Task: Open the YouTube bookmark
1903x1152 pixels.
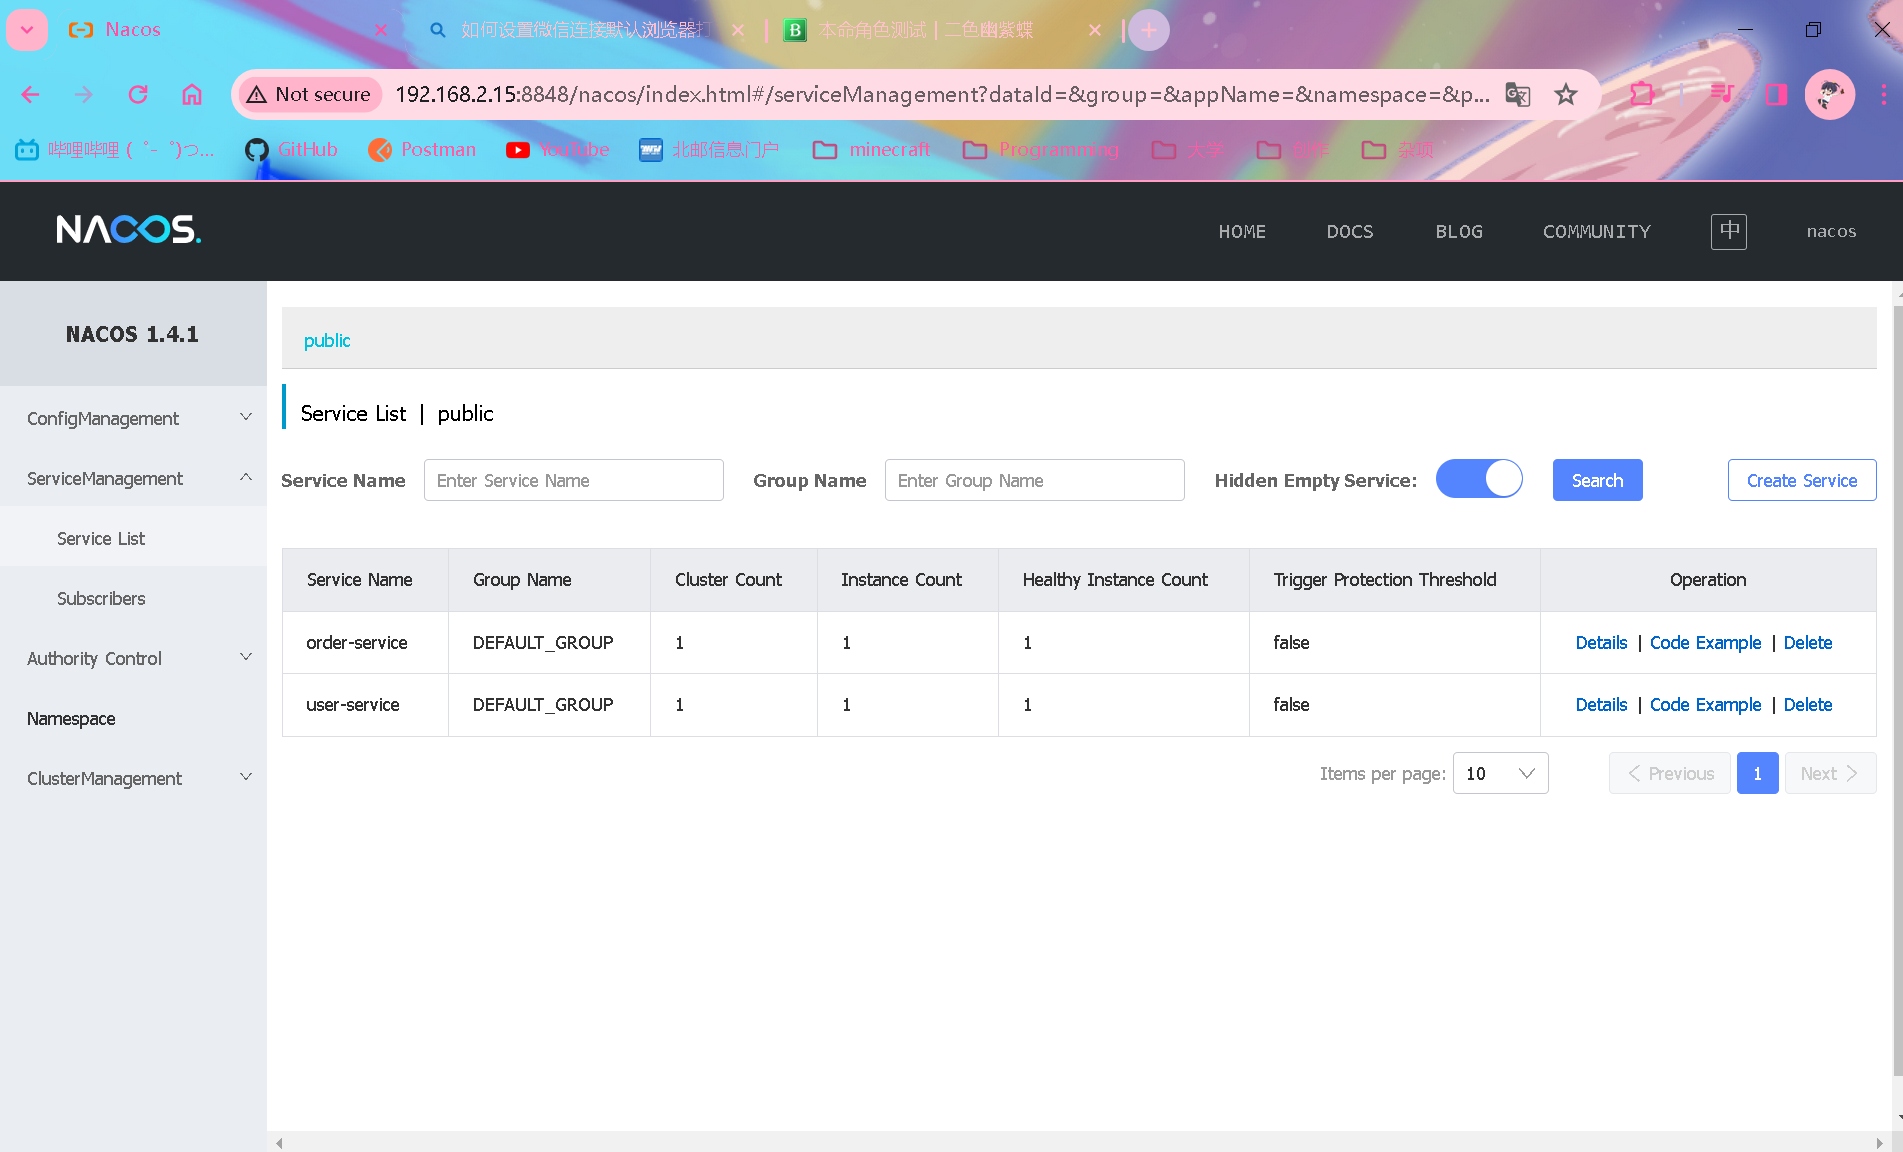Action: click(558, 150)
